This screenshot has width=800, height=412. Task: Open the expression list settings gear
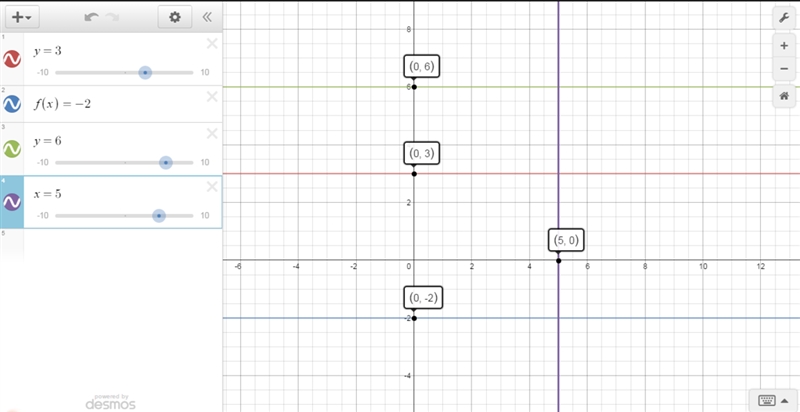[175, 17]
